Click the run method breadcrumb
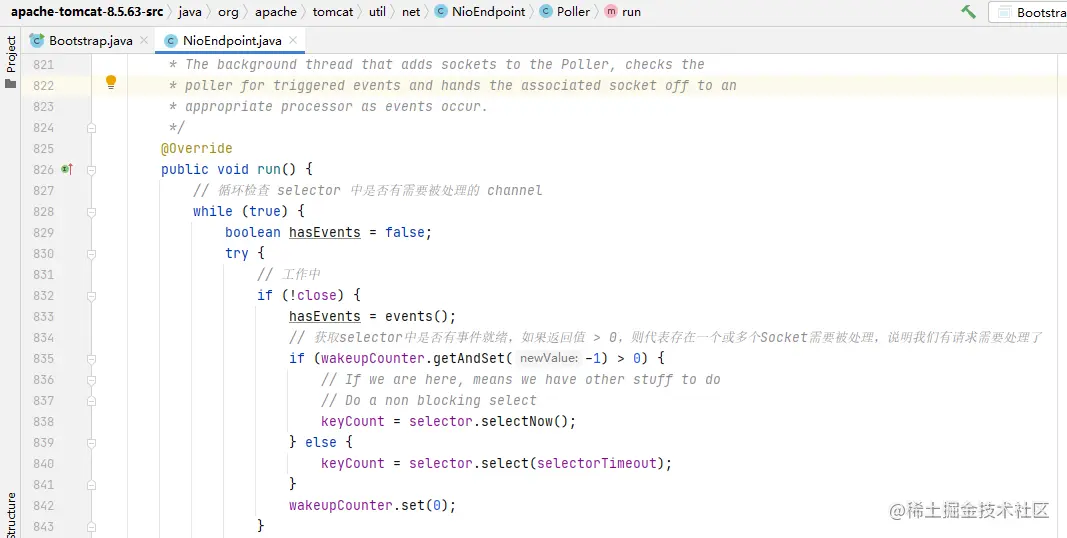1067x538 pixels. (623, 12)
